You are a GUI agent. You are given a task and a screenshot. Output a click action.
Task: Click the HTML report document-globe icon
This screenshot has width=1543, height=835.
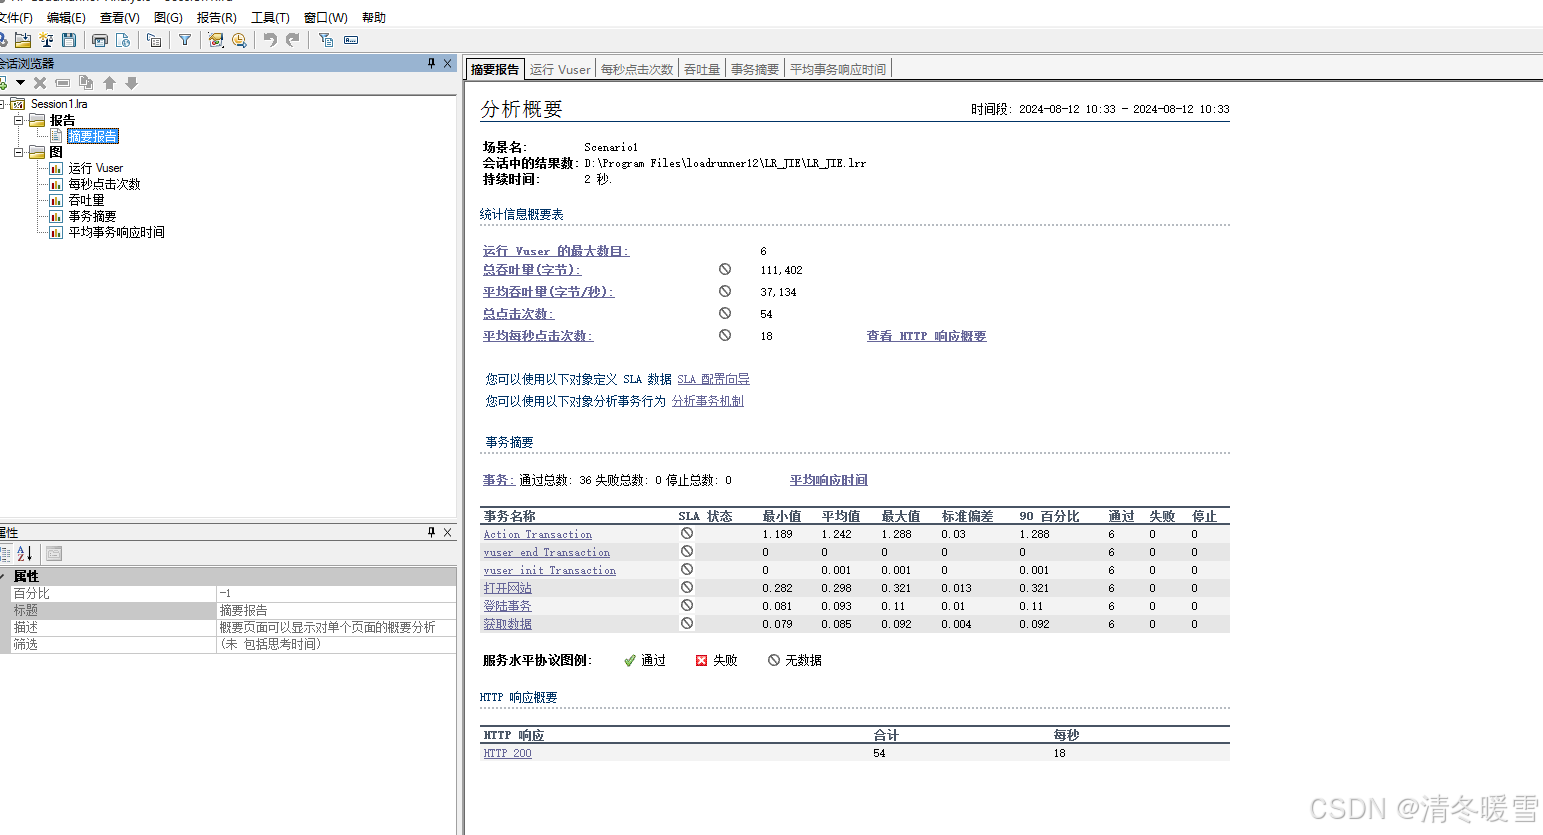pyautogui.click(x=123, y=40)
